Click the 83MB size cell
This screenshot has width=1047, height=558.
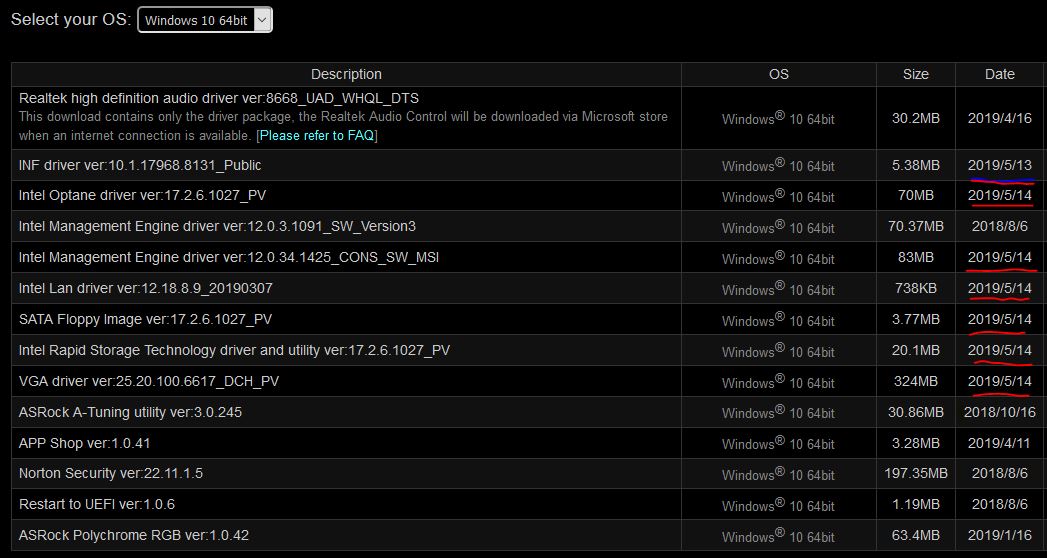pos(915,257)
